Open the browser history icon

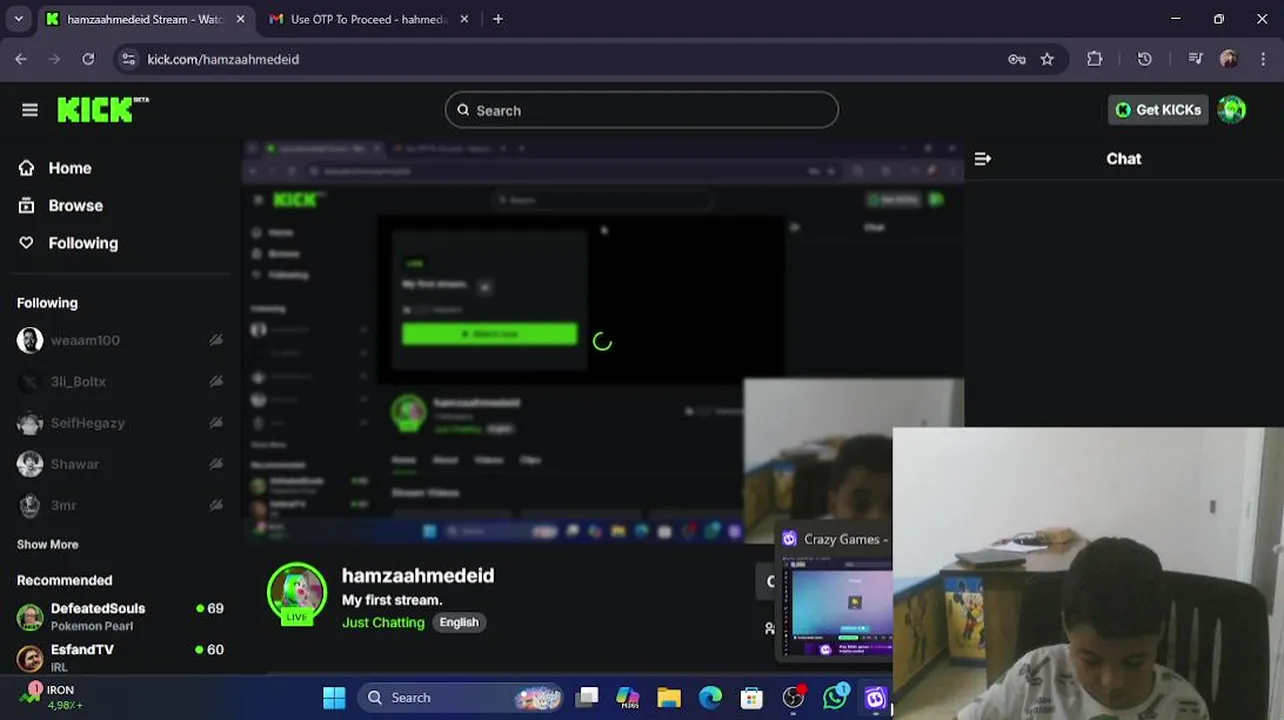(1144, 59)
